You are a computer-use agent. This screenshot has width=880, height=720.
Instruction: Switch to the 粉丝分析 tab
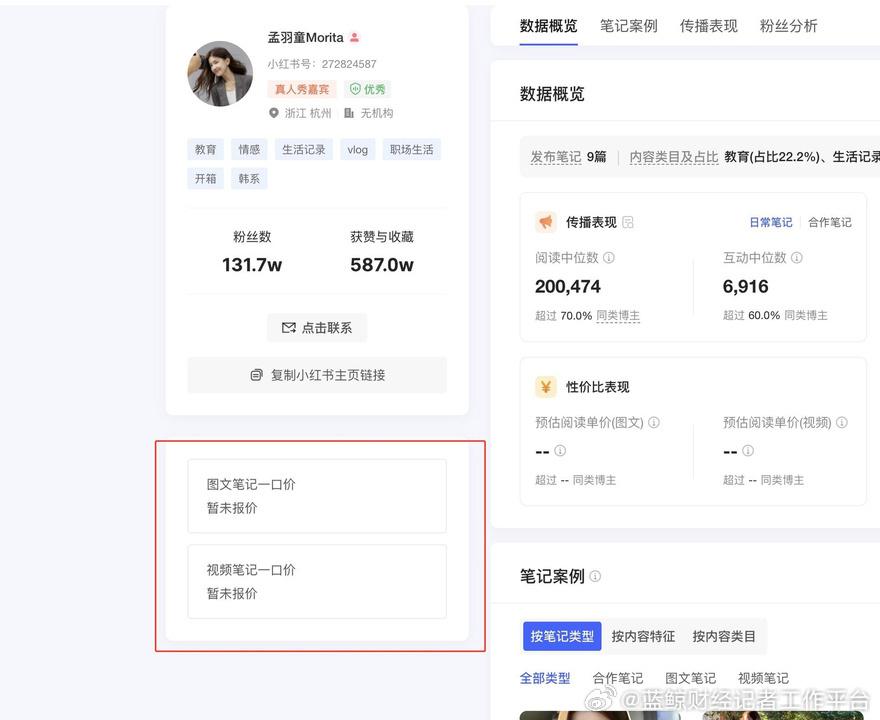tap(789, 26)
